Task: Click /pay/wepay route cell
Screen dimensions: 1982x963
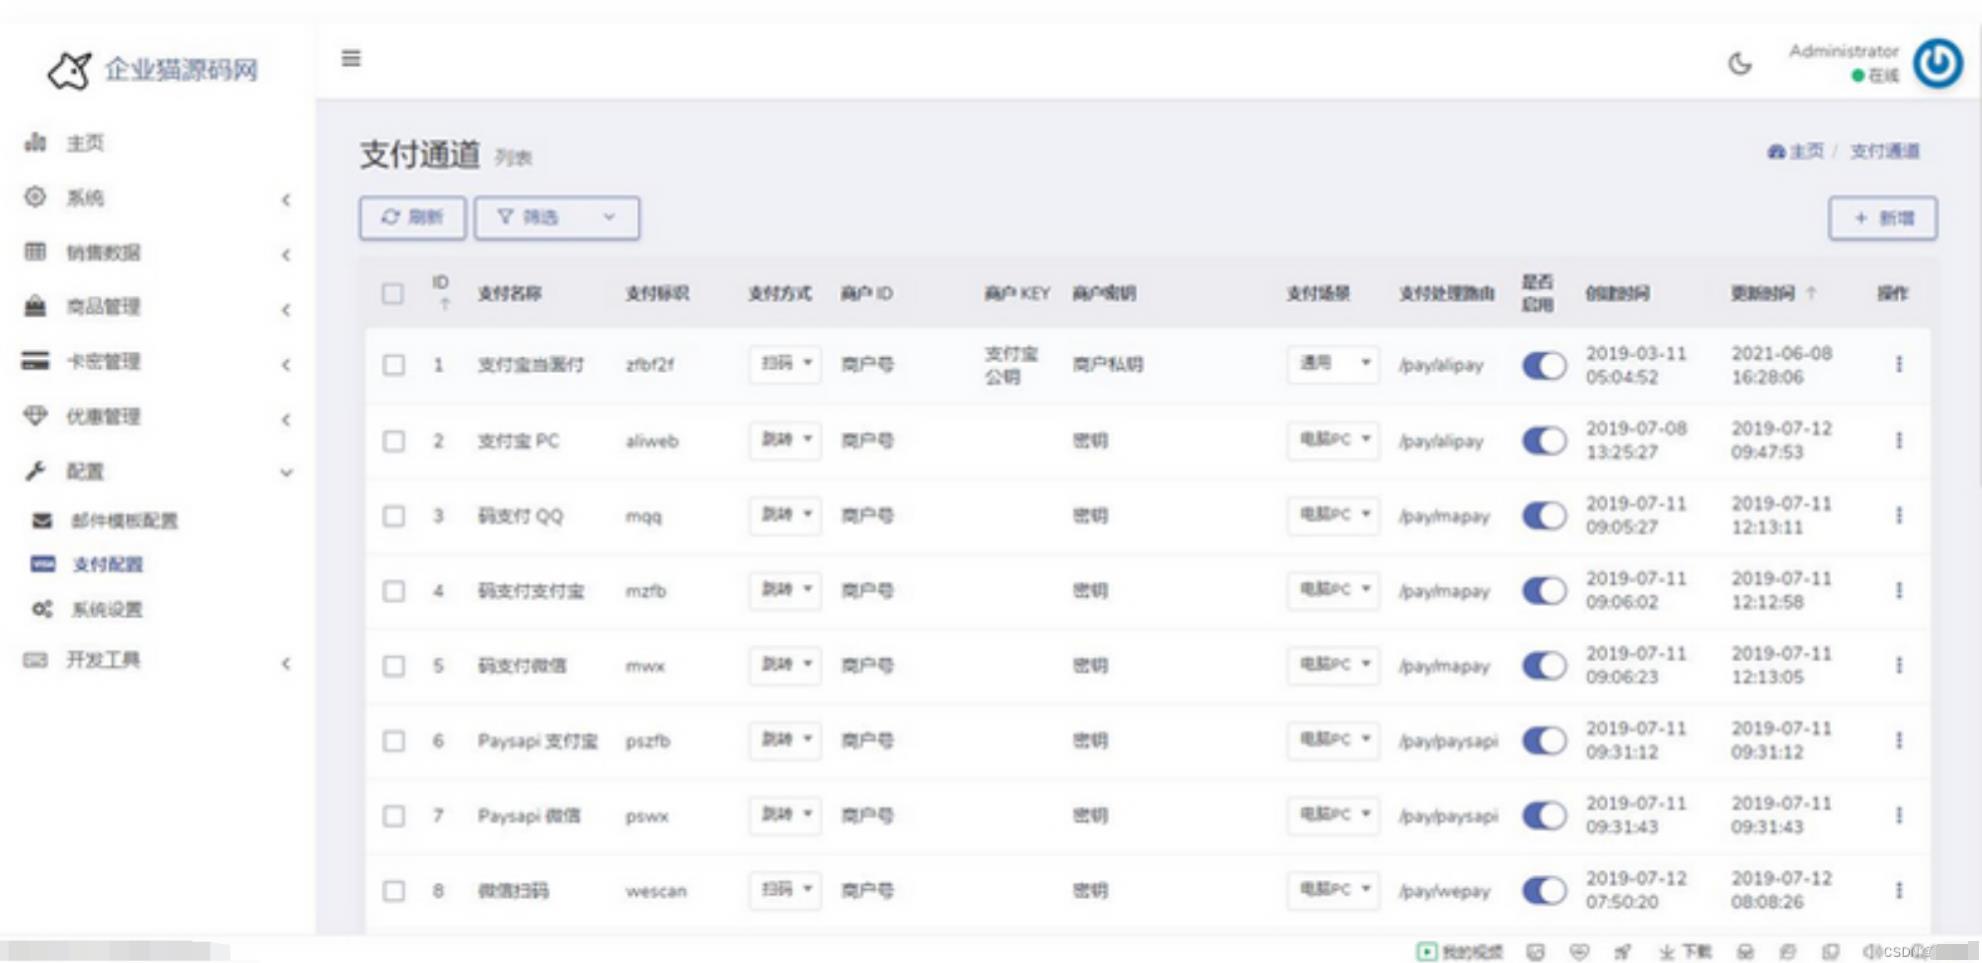Action: [1445, 890]
